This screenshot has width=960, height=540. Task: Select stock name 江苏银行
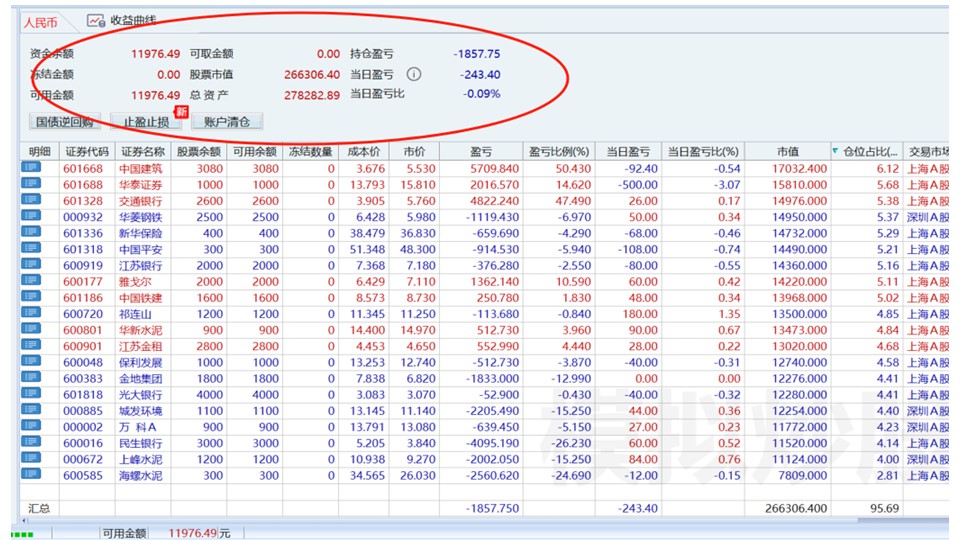(x=140, y=265)
